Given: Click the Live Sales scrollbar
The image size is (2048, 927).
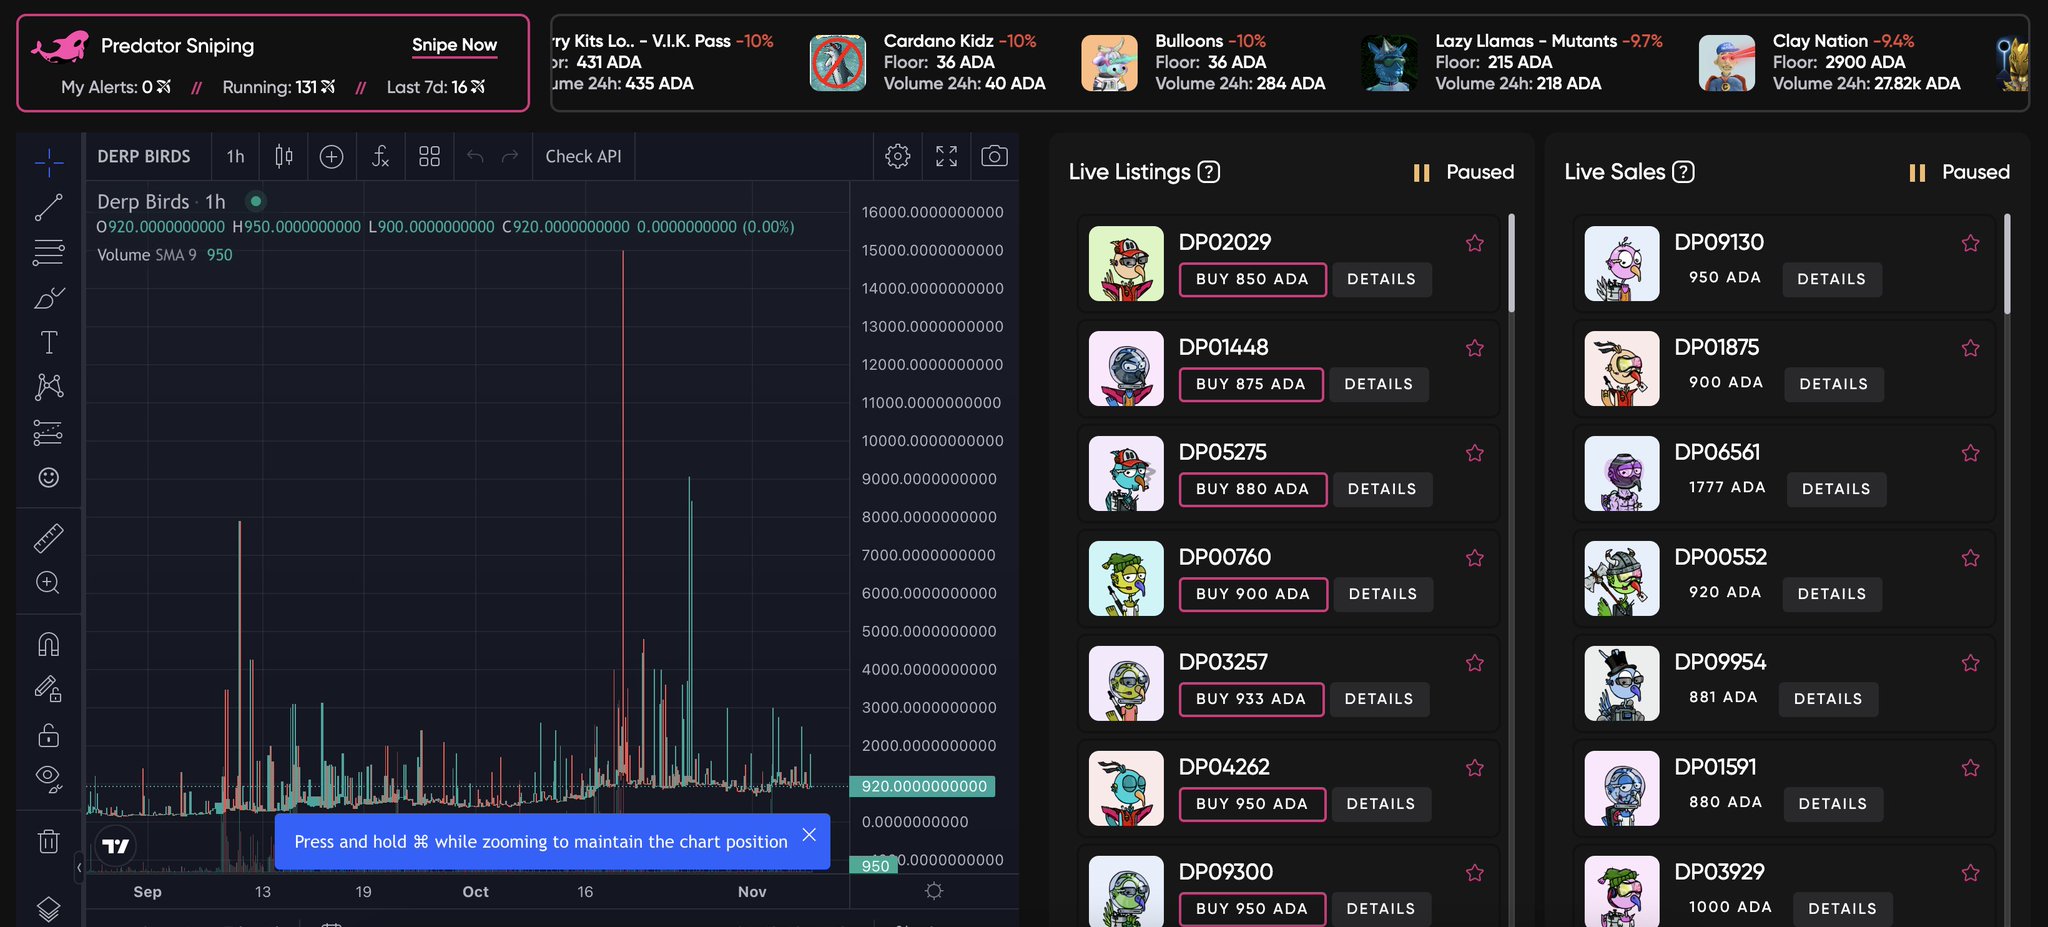Looking at the screenshot, I should [x=2007, y=262].
